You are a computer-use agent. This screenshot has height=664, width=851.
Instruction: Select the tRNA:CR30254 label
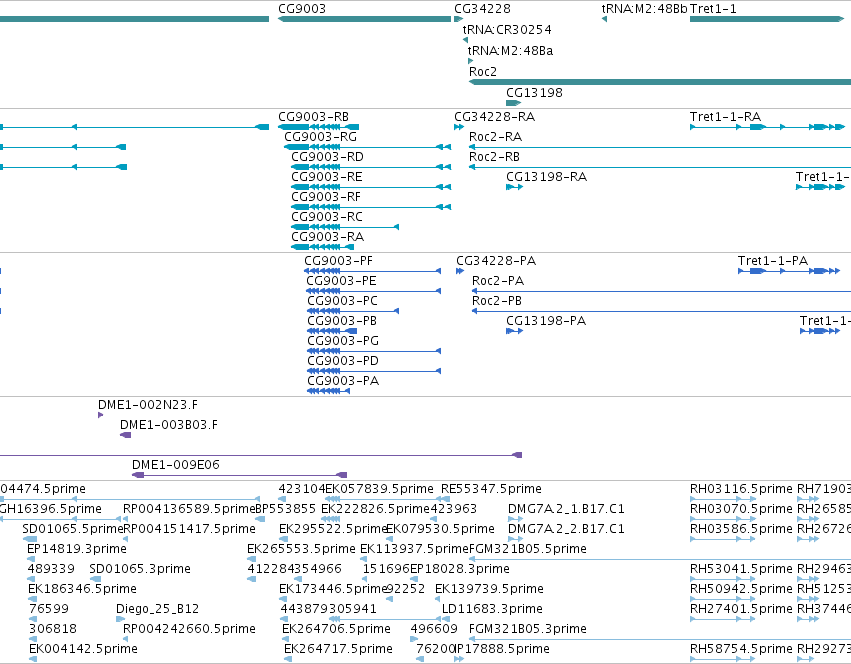coord(506,29)
